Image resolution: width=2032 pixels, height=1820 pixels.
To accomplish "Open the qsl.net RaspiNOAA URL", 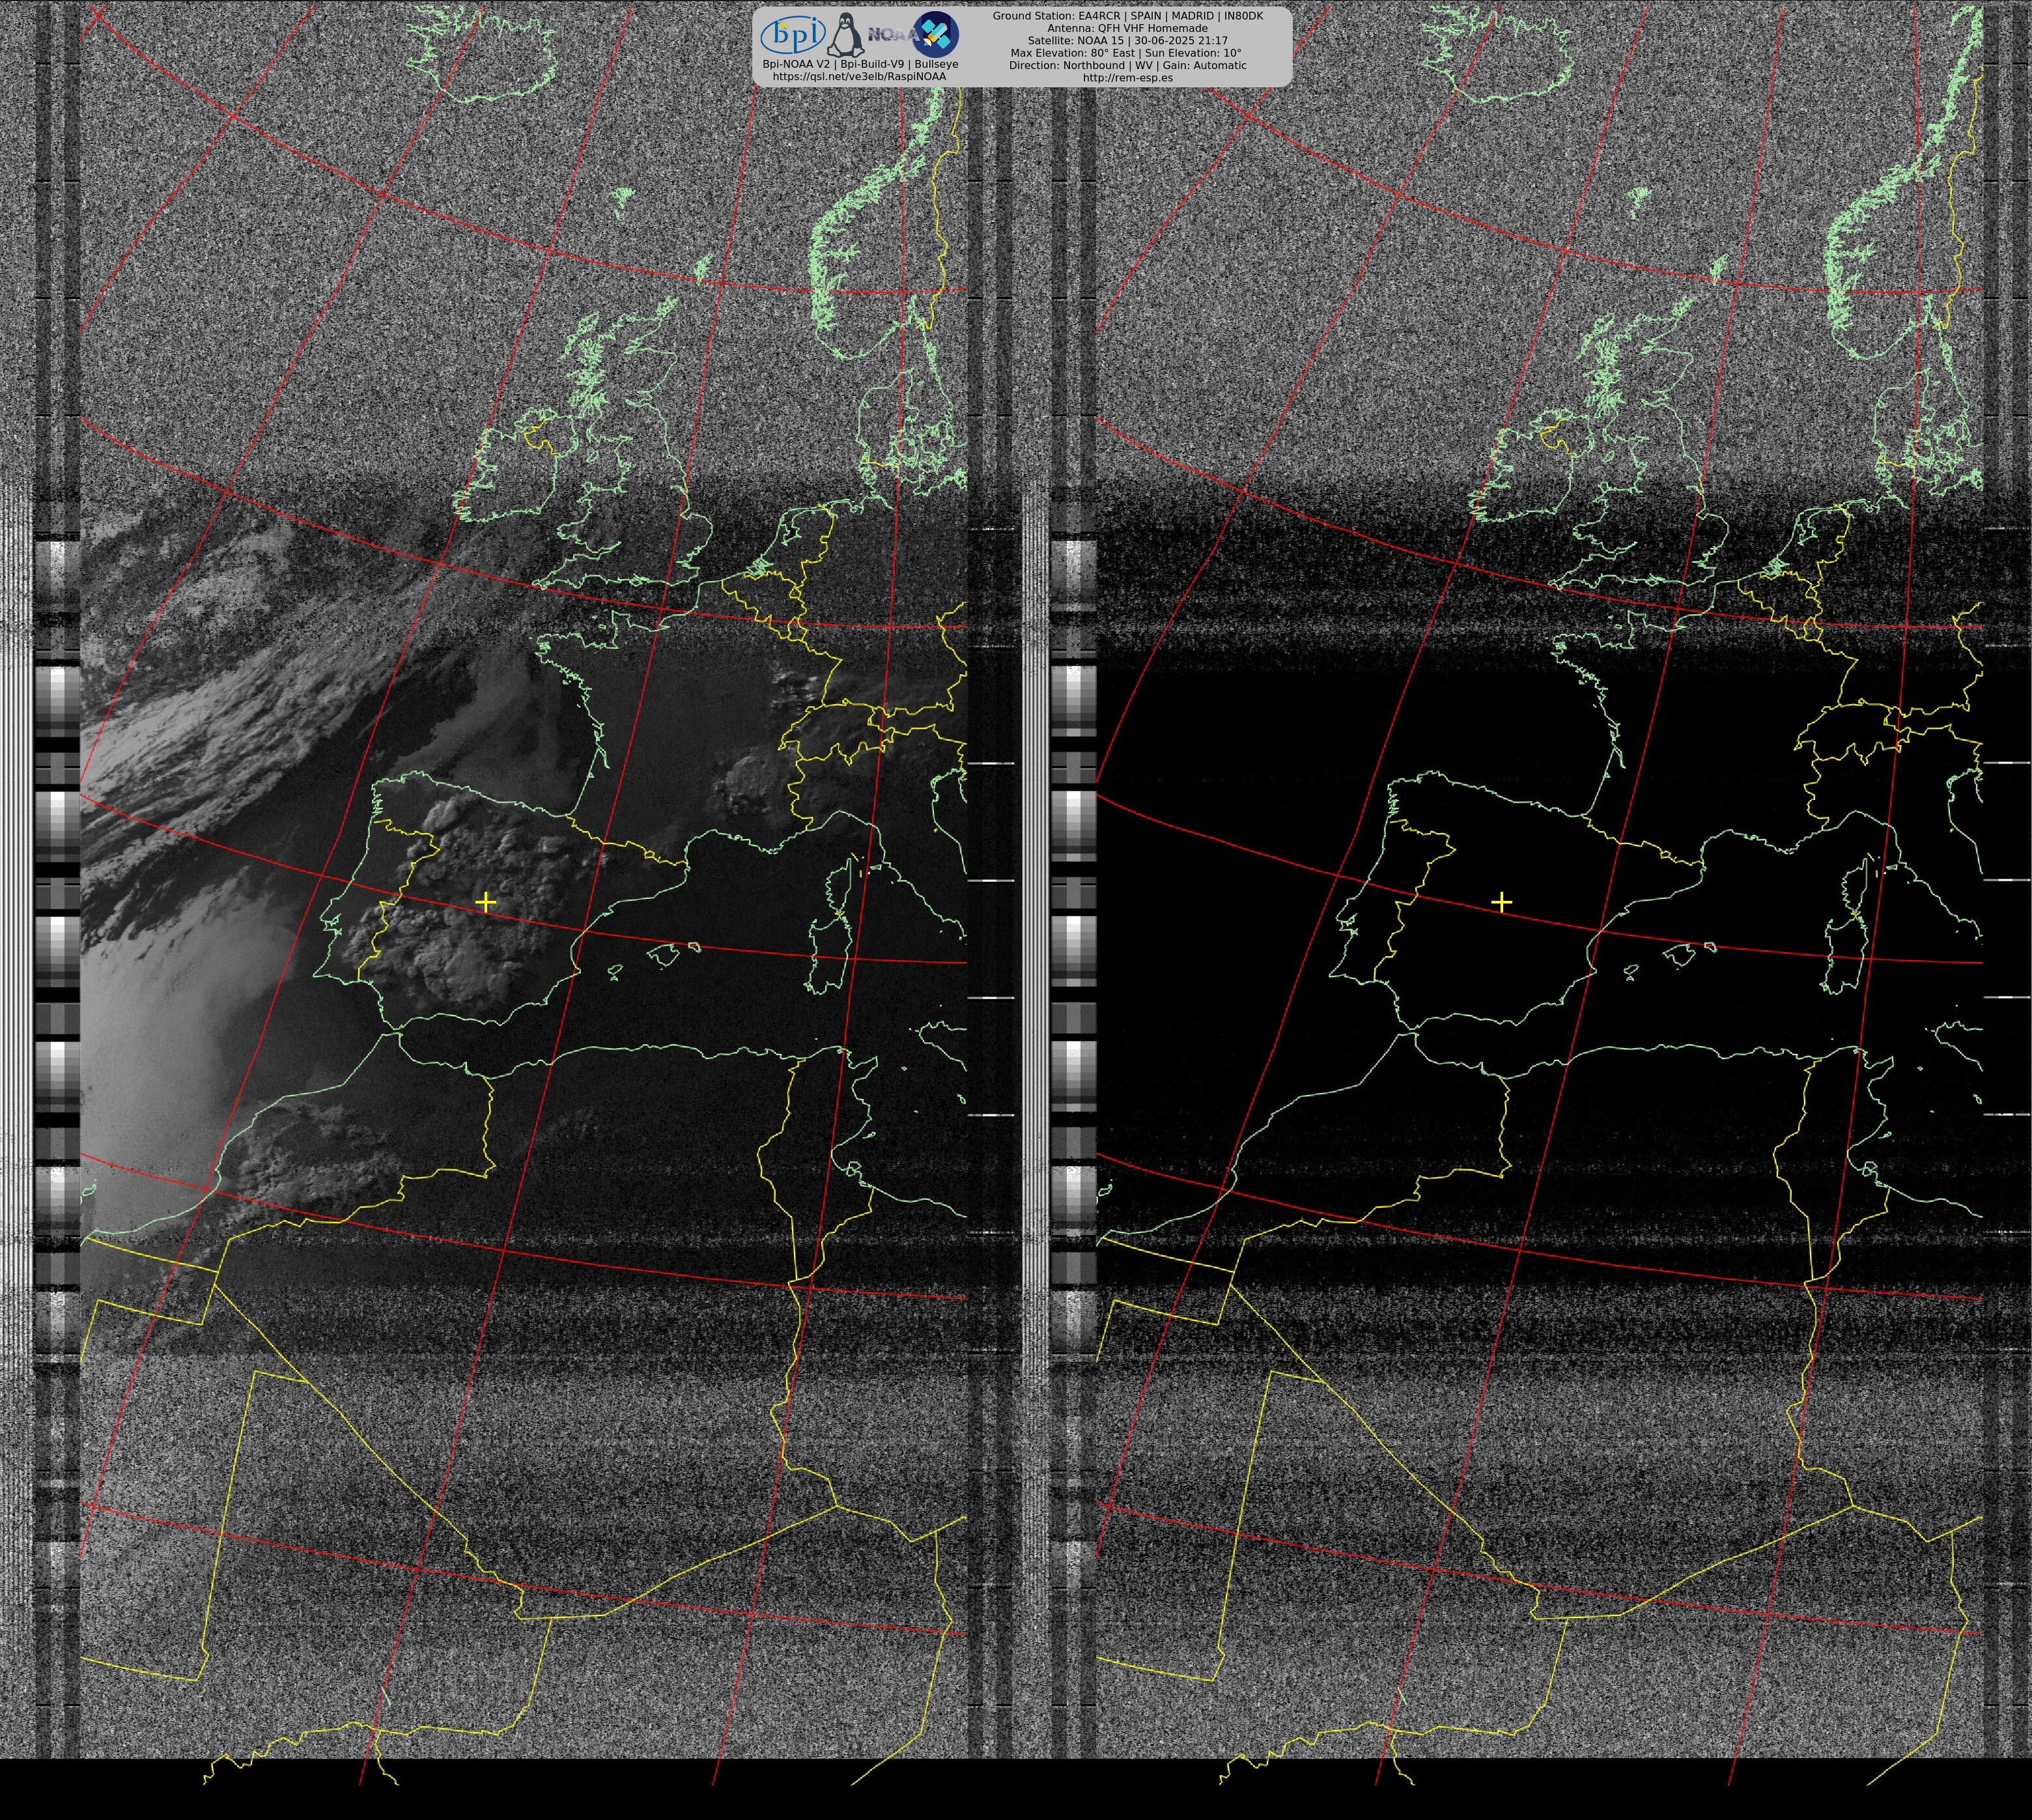I will (x=859, y=76).
